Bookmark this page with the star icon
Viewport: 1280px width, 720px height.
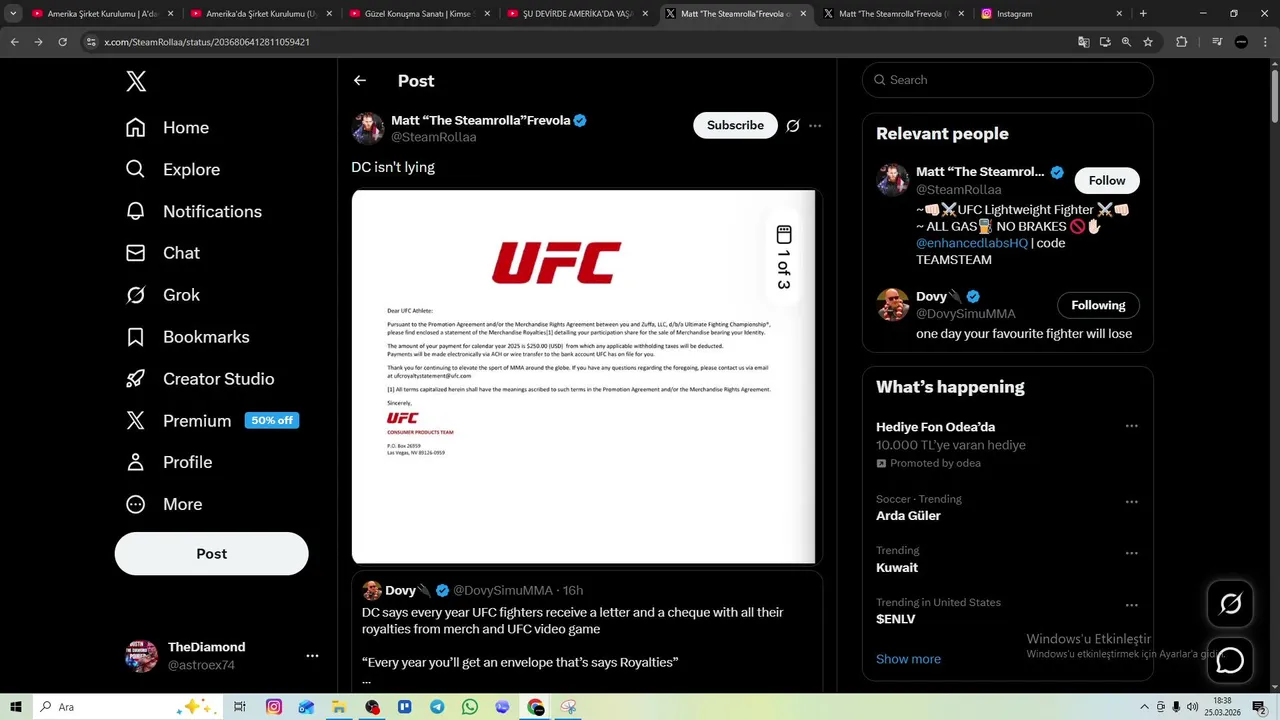point(1148,42)
